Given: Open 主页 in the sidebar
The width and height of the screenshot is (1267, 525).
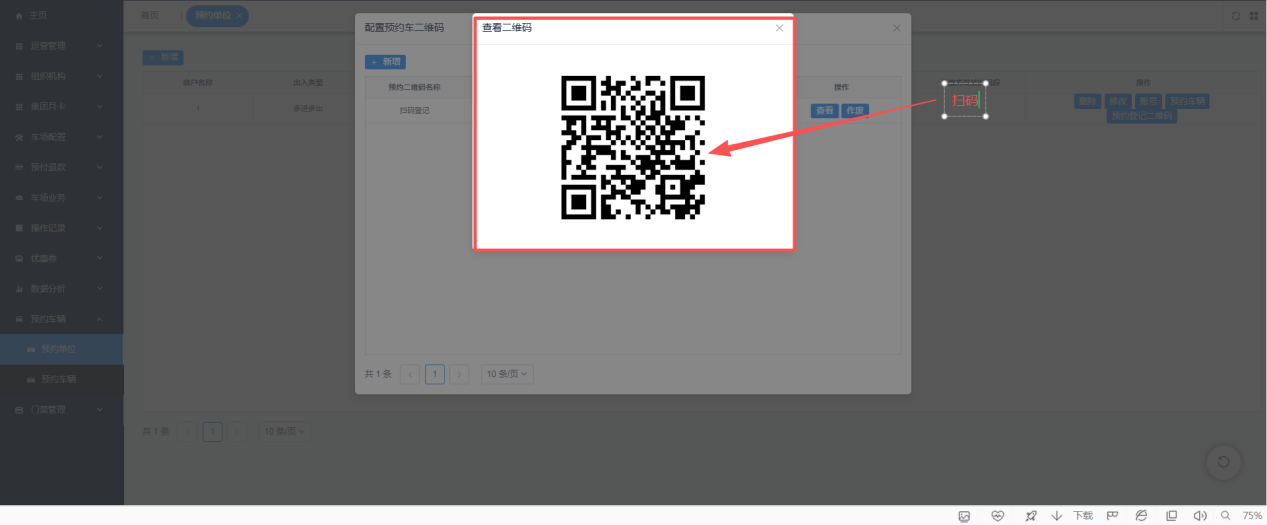Looking at the screenshot, I should (62, 16).
